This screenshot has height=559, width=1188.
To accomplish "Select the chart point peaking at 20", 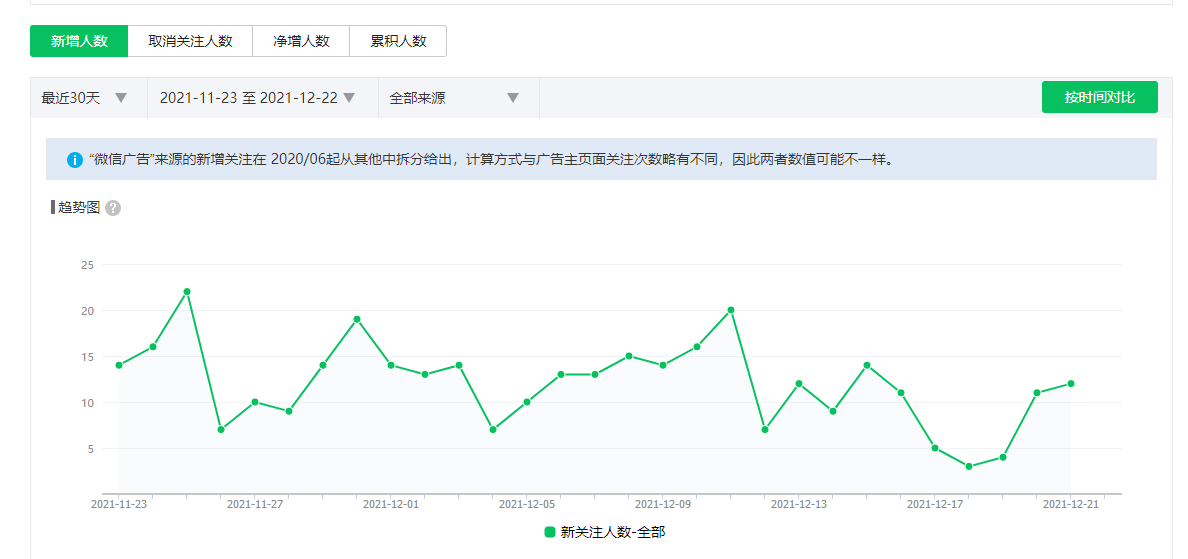I will (731, 310).
